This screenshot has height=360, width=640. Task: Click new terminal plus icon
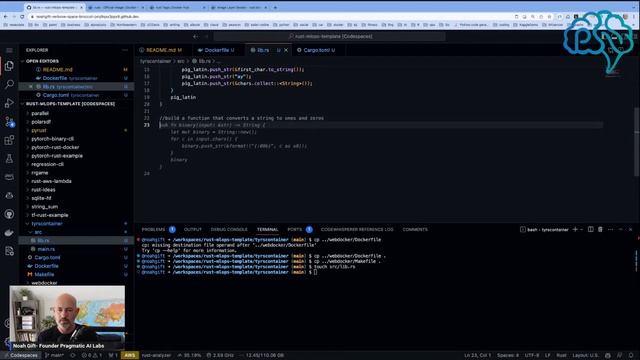coord(575,229)
